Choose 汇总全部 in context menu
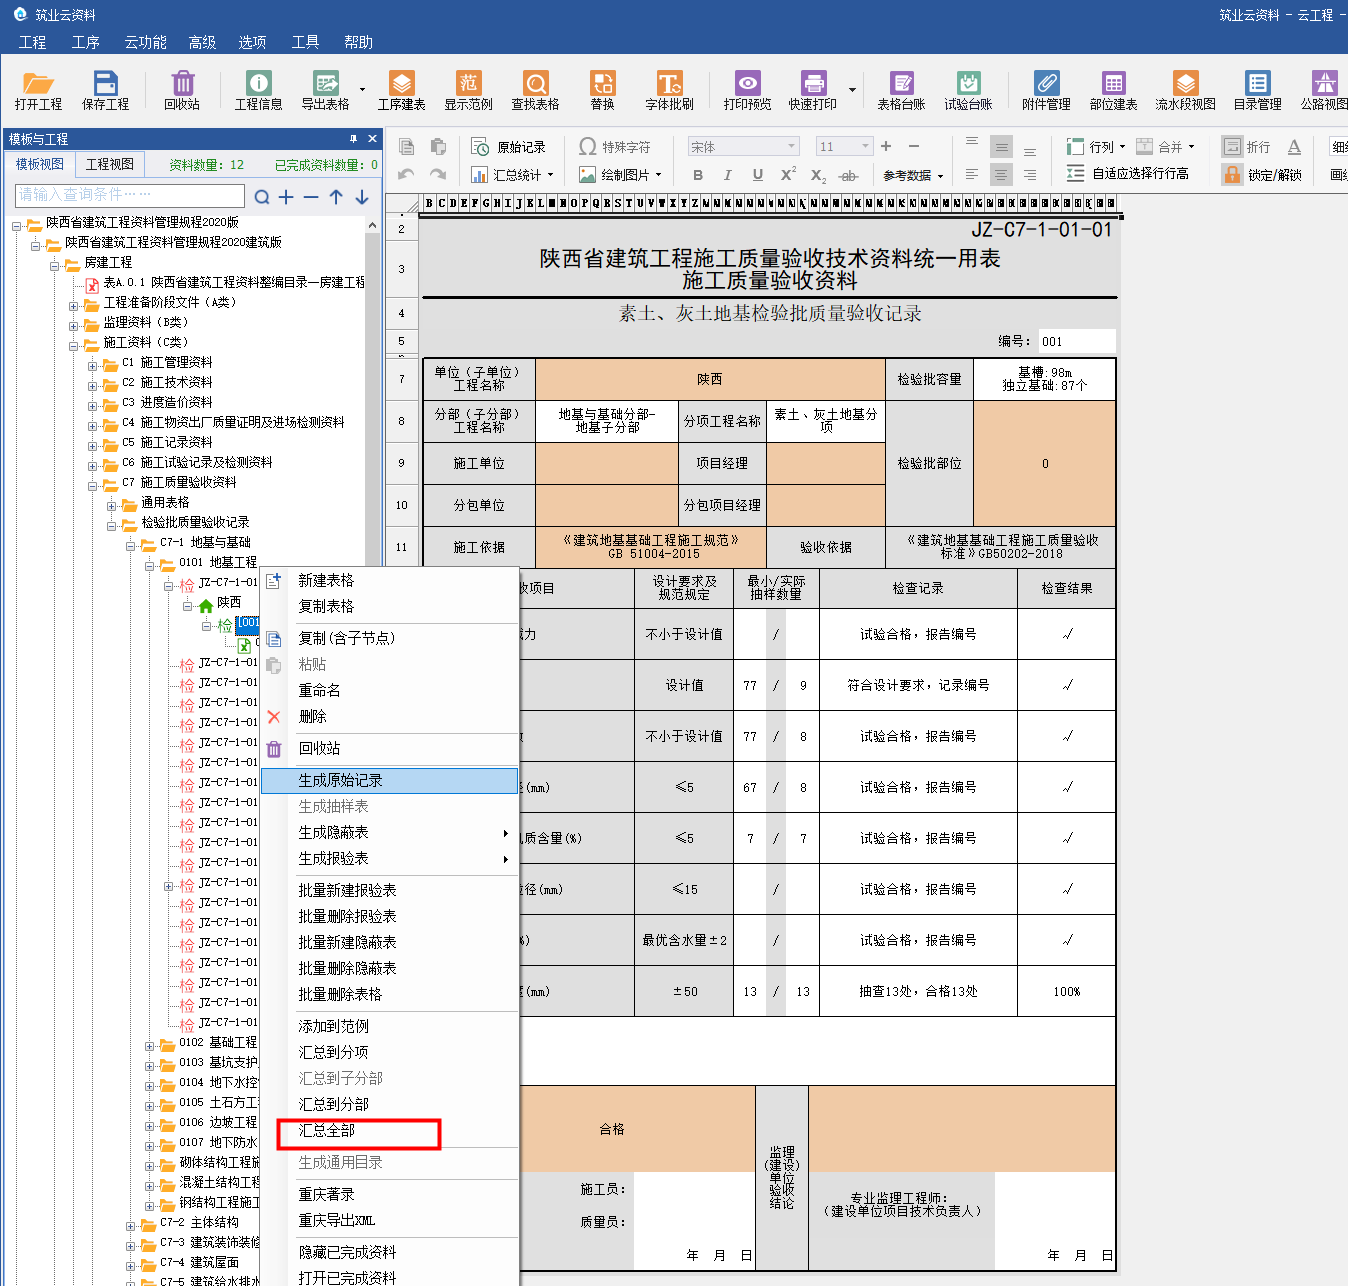 (x=390, y=1130)
